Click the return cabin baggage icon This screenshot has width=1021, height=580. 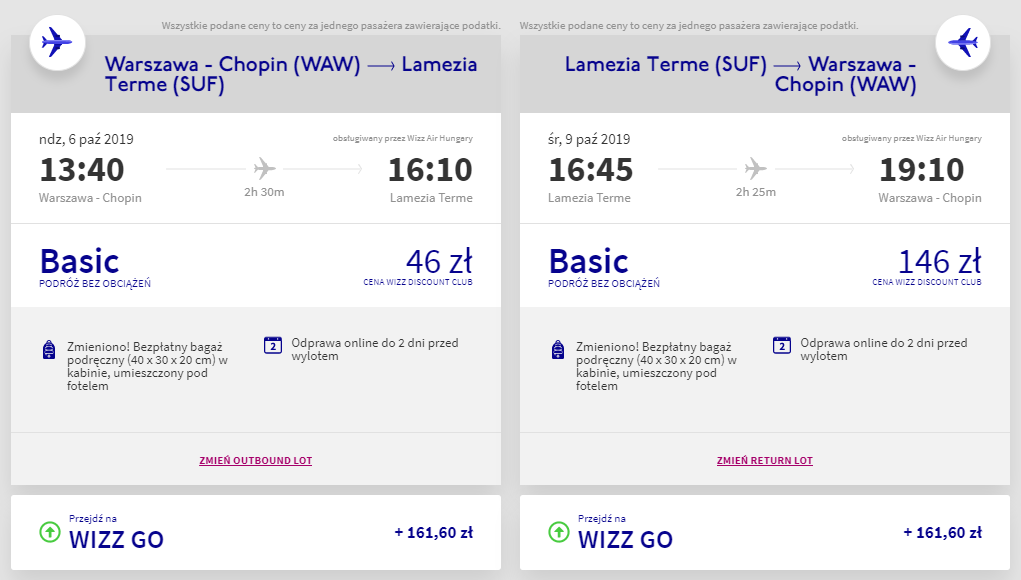(x=558, y=349)
